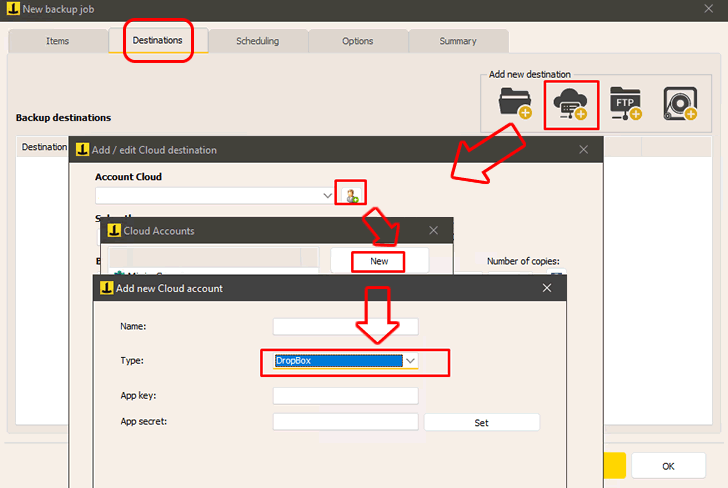Add a new cloud destination
Image resolution: width=728 pixels, height=488 pixels.
coord(571,104)
